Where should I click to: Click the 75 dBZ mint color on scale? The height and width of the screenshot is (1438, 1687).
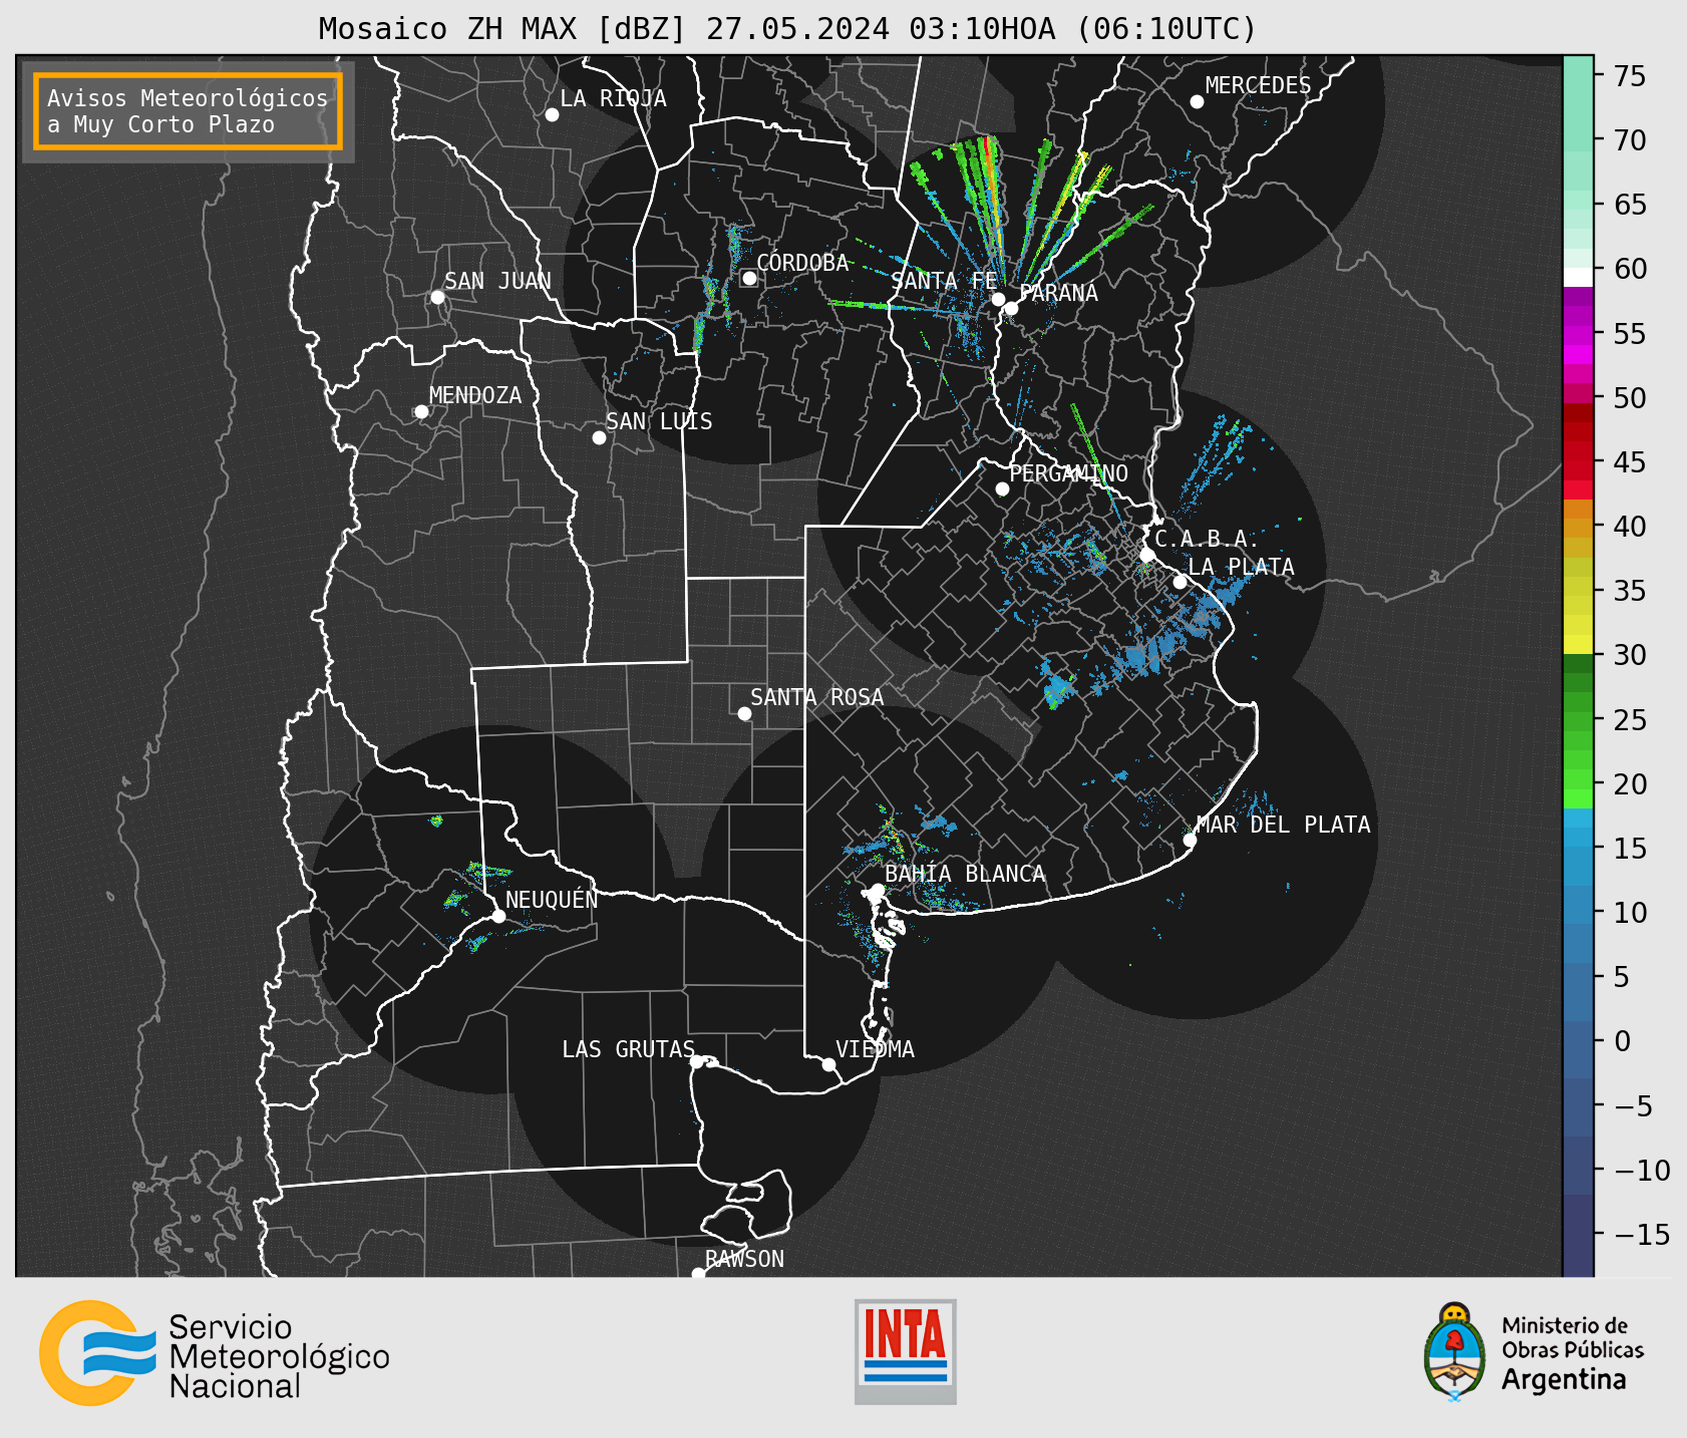click(x=1578, y=76)
